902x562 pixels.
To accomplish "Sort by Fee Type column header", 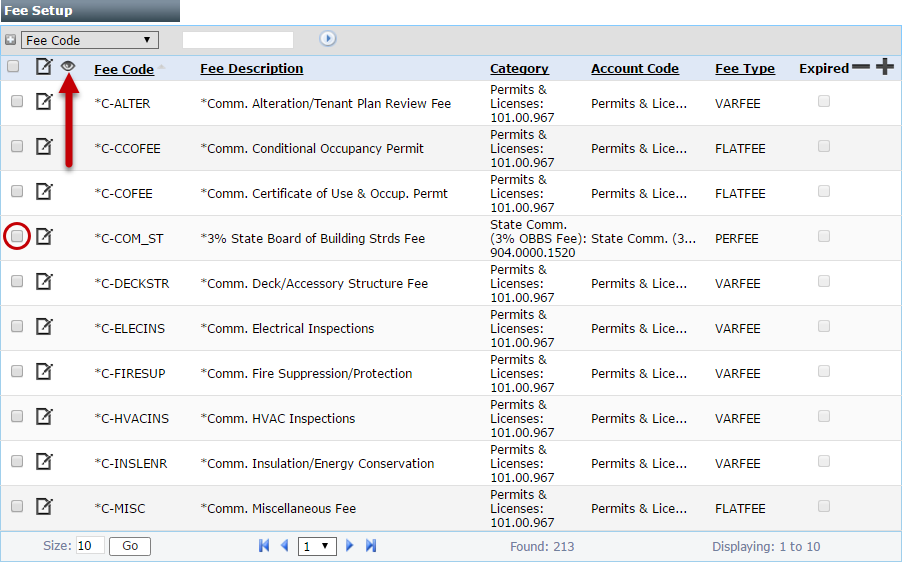I will (x=744, y=69).
